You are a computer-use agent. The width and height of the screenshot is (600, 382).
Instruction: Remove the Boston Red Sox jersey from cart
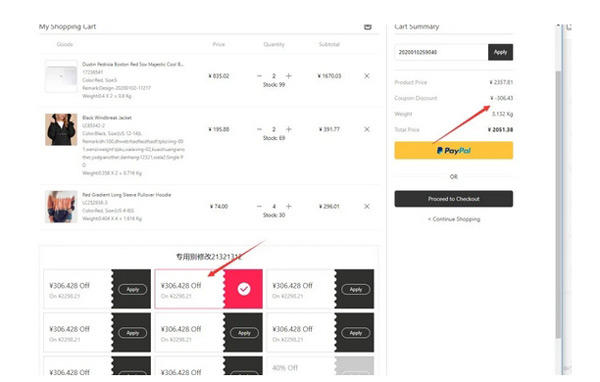click(x=367, y=76)
